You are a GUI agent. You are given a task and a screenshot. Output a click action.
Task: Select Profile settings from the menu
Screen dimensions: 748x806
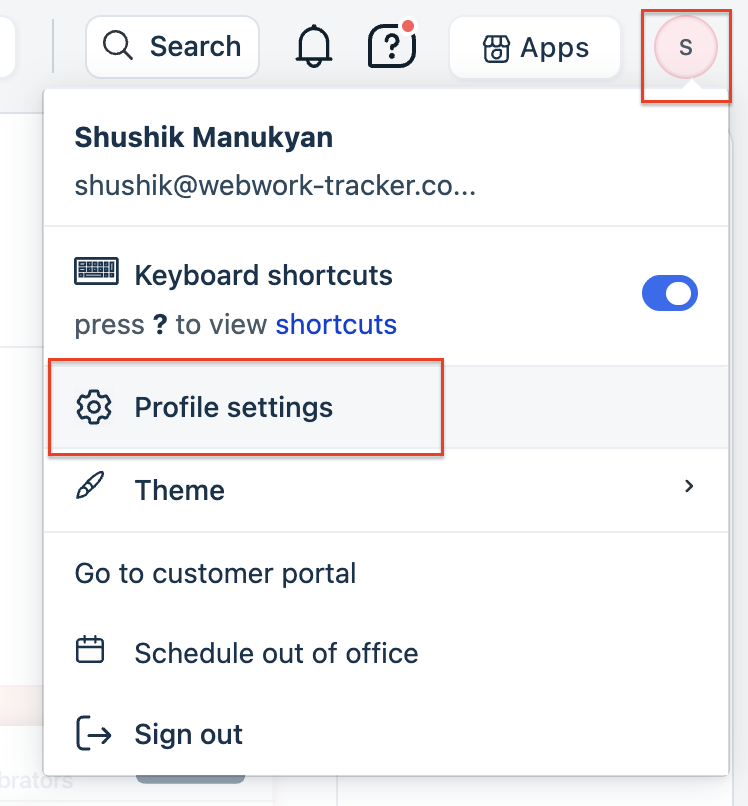[386, 407]
